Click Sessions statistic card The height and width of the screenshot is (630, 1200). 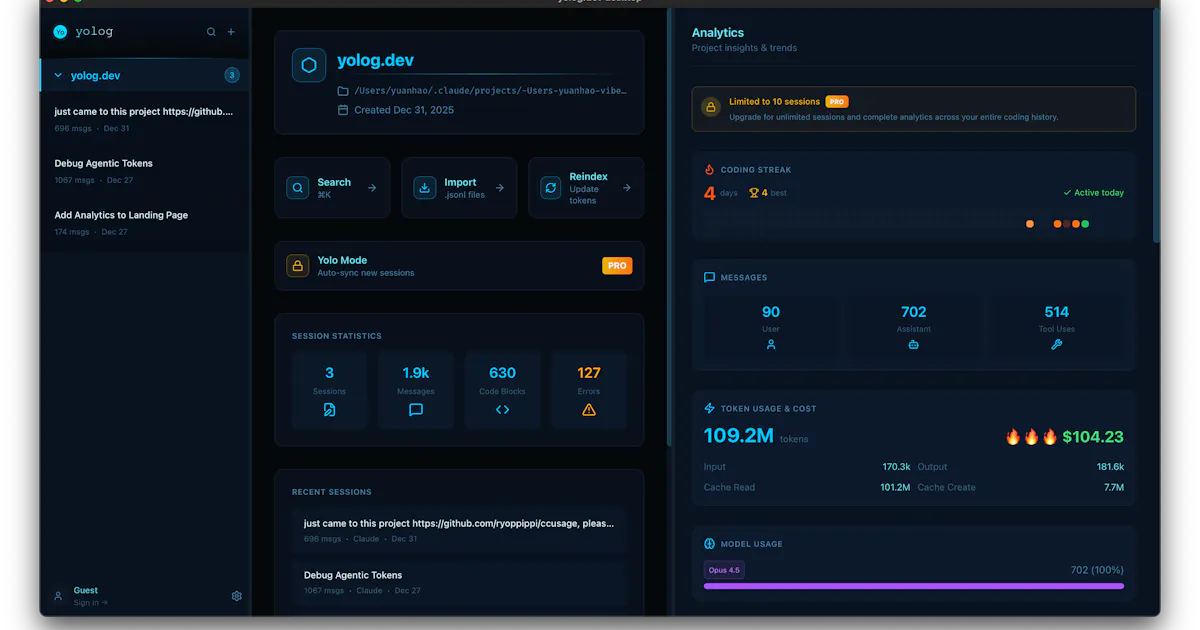point(329,390)
